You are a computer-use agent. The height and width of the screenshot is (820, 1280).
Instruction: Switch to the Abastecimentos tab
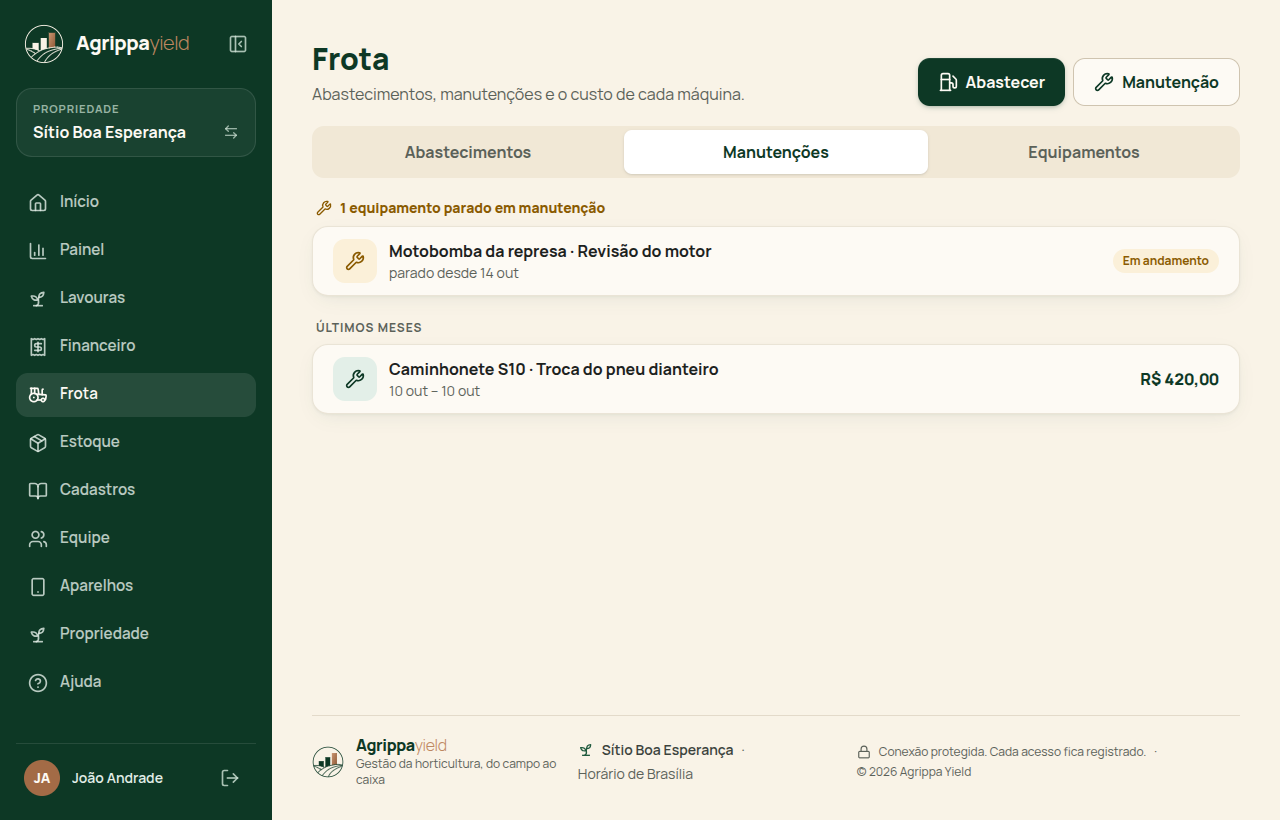click(468, 152)
